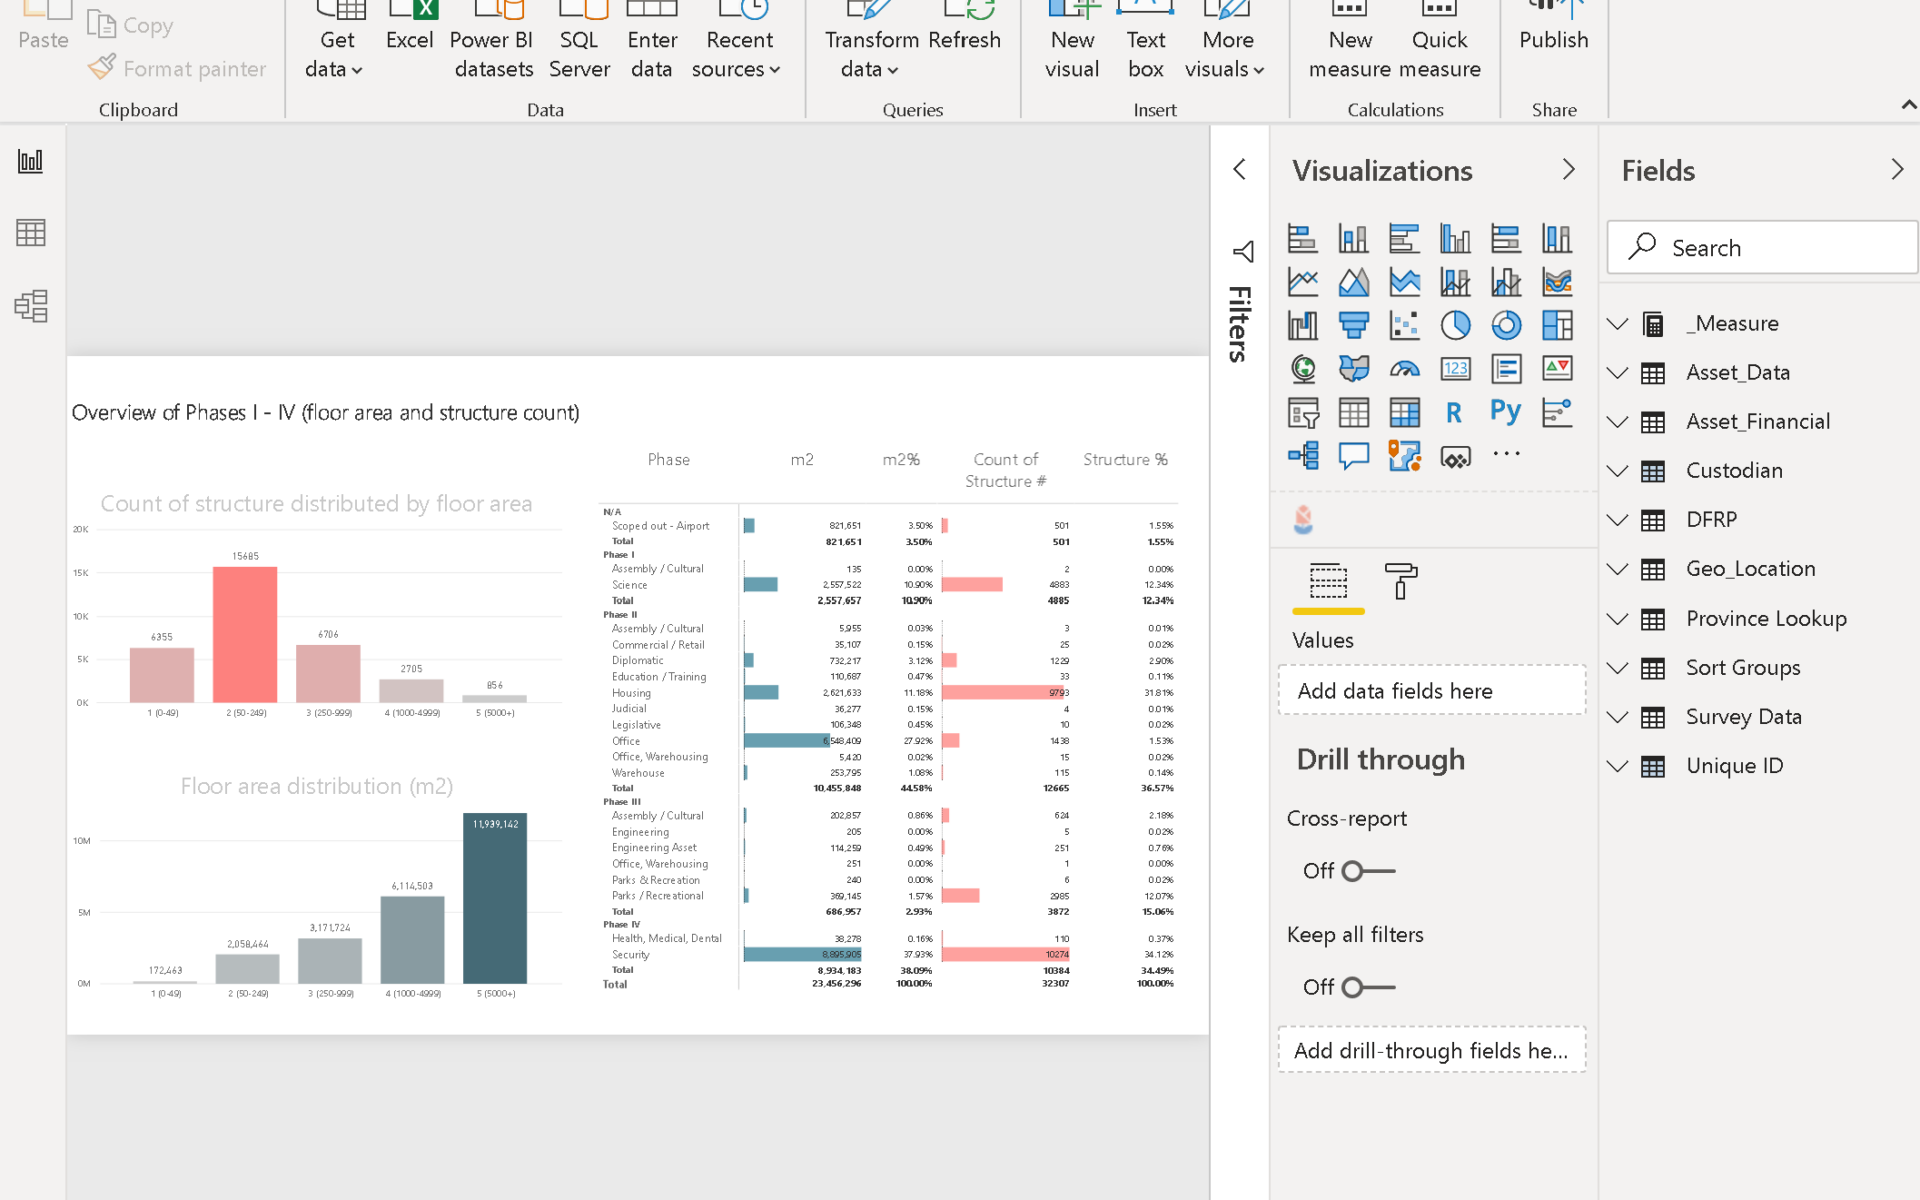
Task: Switch to Model view in left sidebar
Action: 31,306
